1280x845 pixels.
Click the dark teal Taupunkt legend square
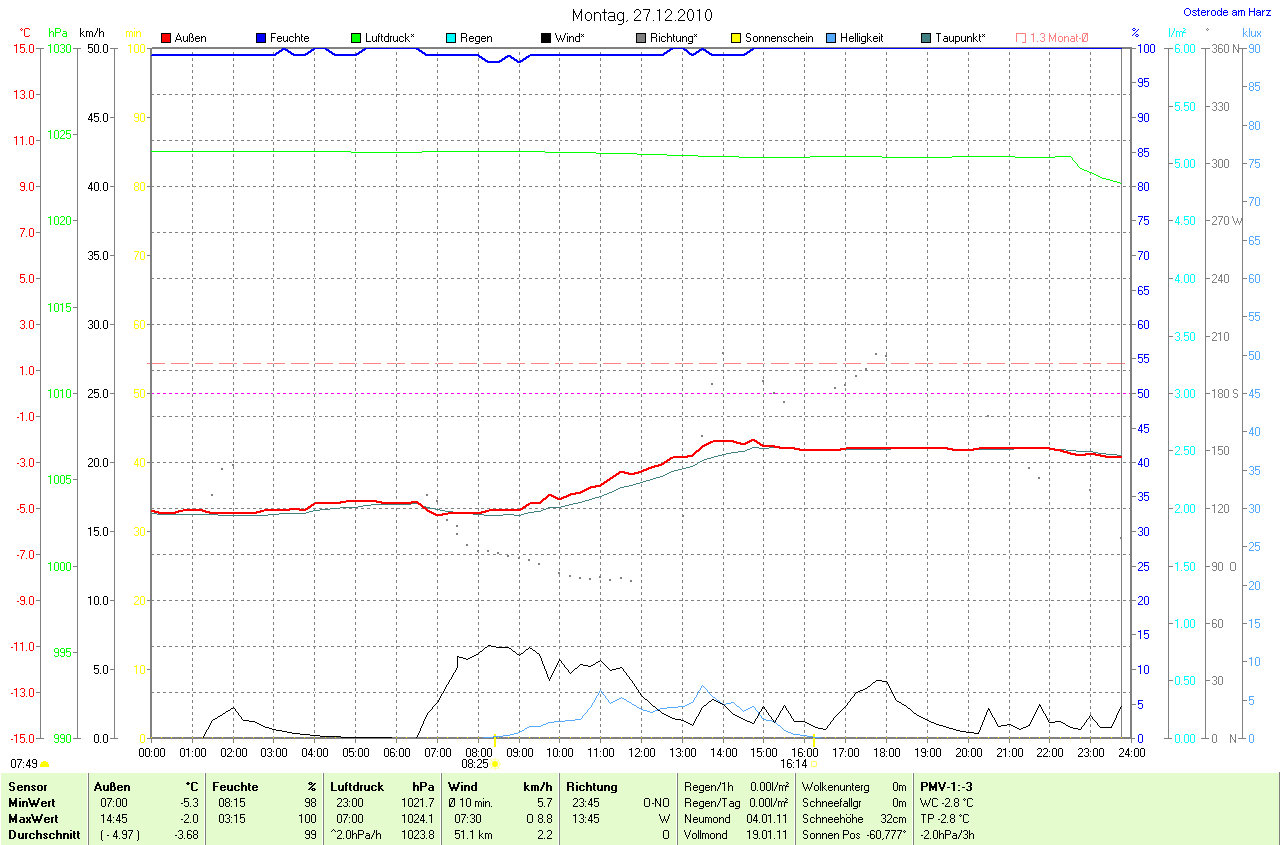click(x=926, y=38)
